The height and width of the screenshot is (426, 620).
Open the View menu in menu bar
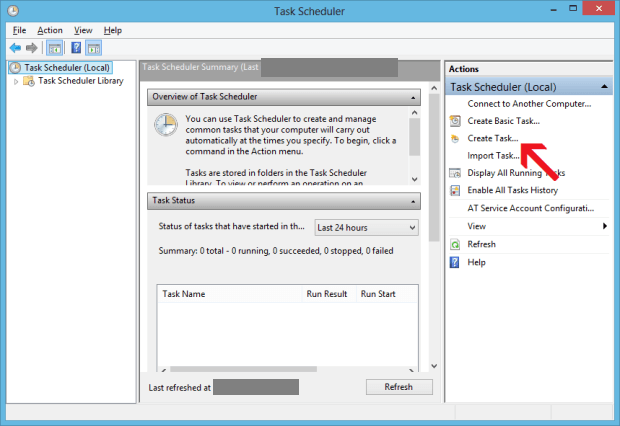tap(83, 30)
